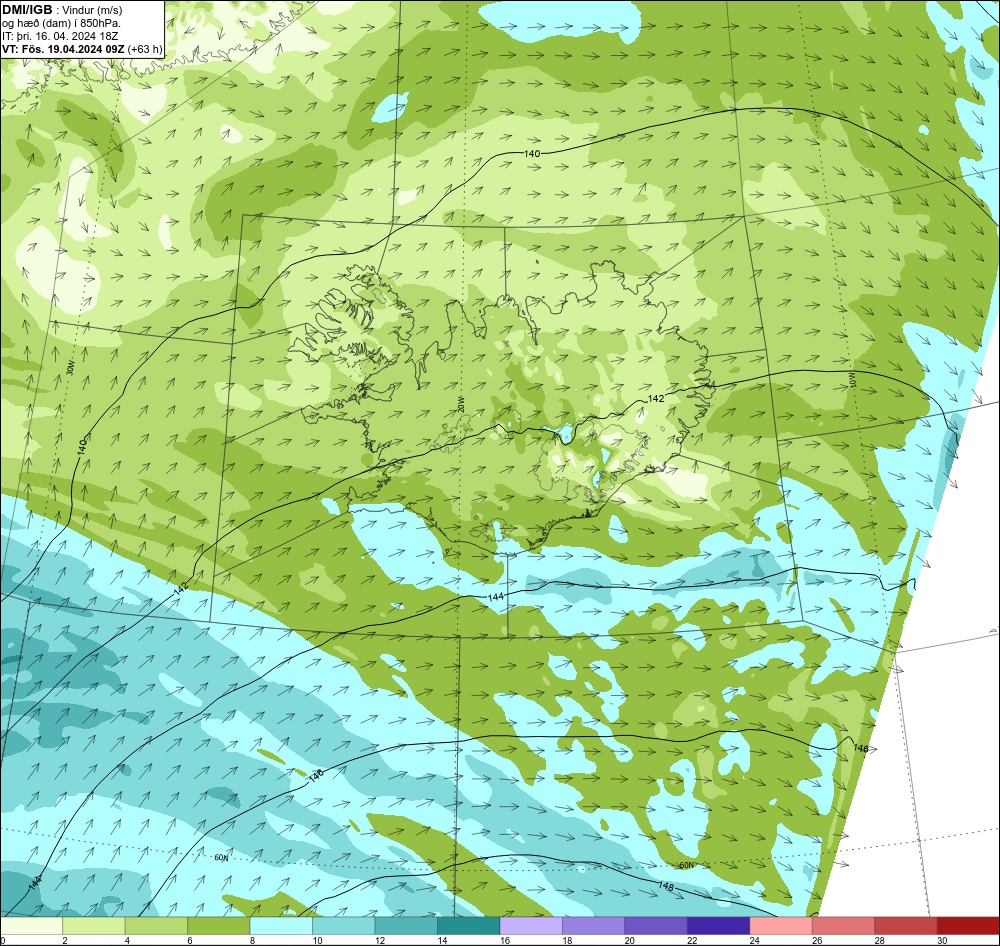Click the violet 20–22 m/s legend swatch
Screen dimensions: 1000x946
656,926
